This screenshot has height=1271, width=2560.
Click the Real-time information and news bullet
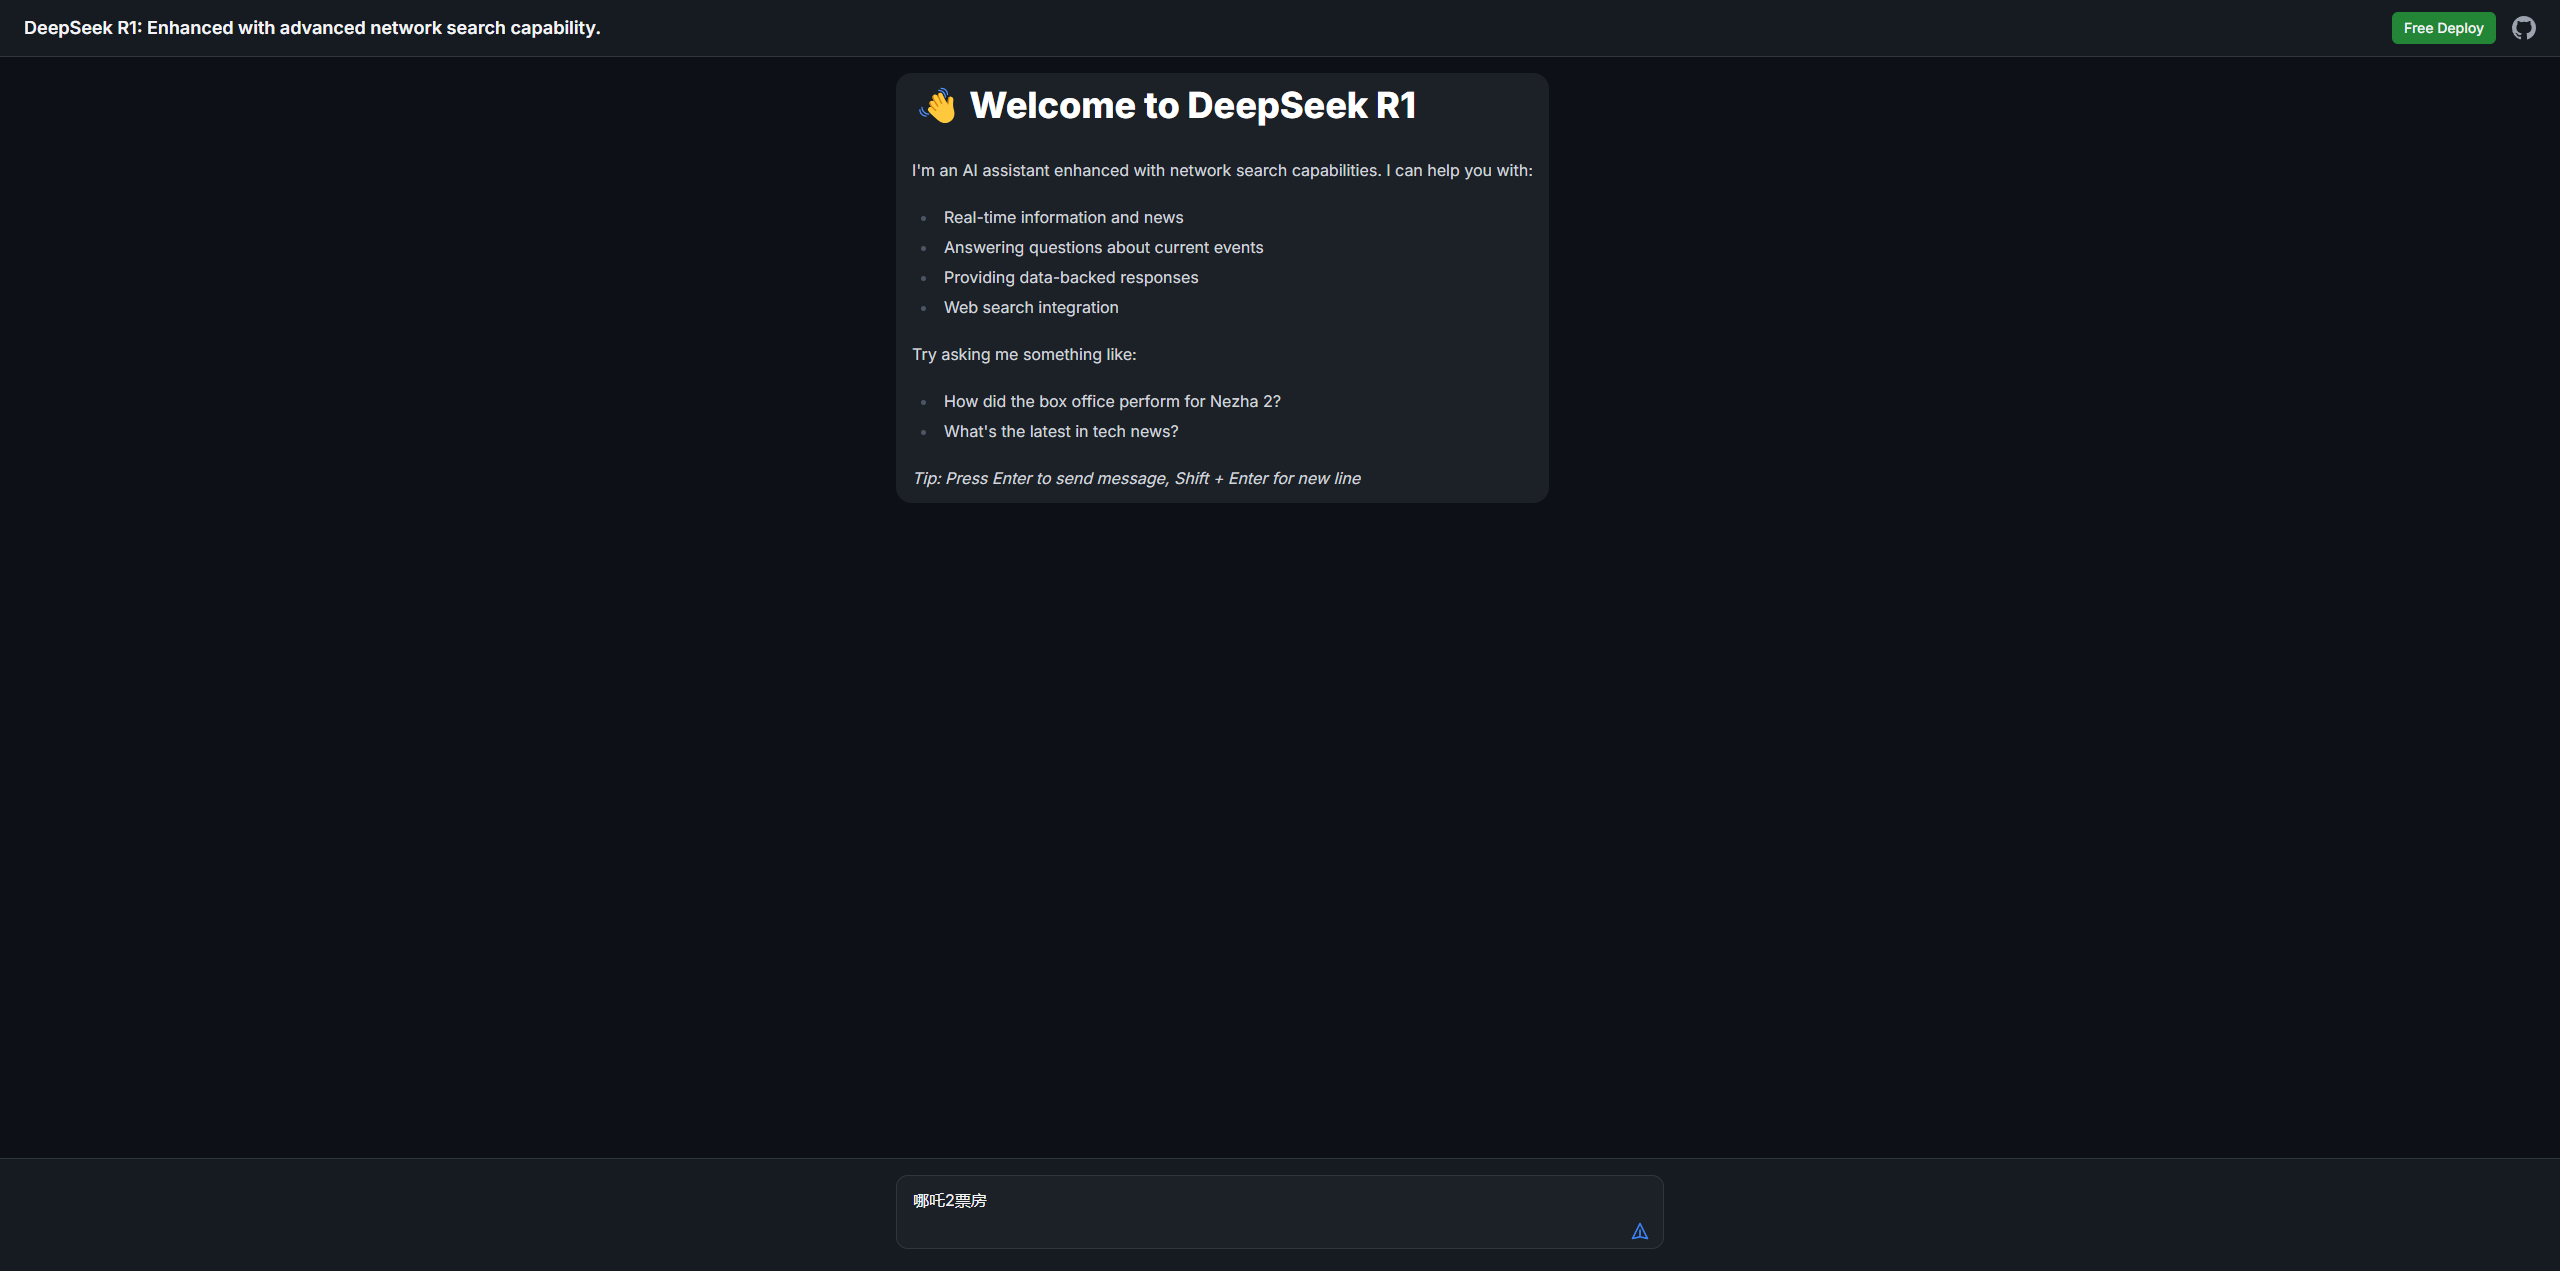coord(1062,217)
